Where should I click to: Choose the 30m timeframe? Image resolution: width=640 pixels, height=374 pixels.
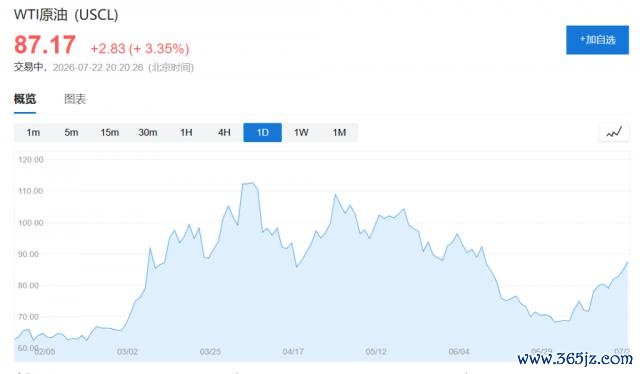point(148,132)
